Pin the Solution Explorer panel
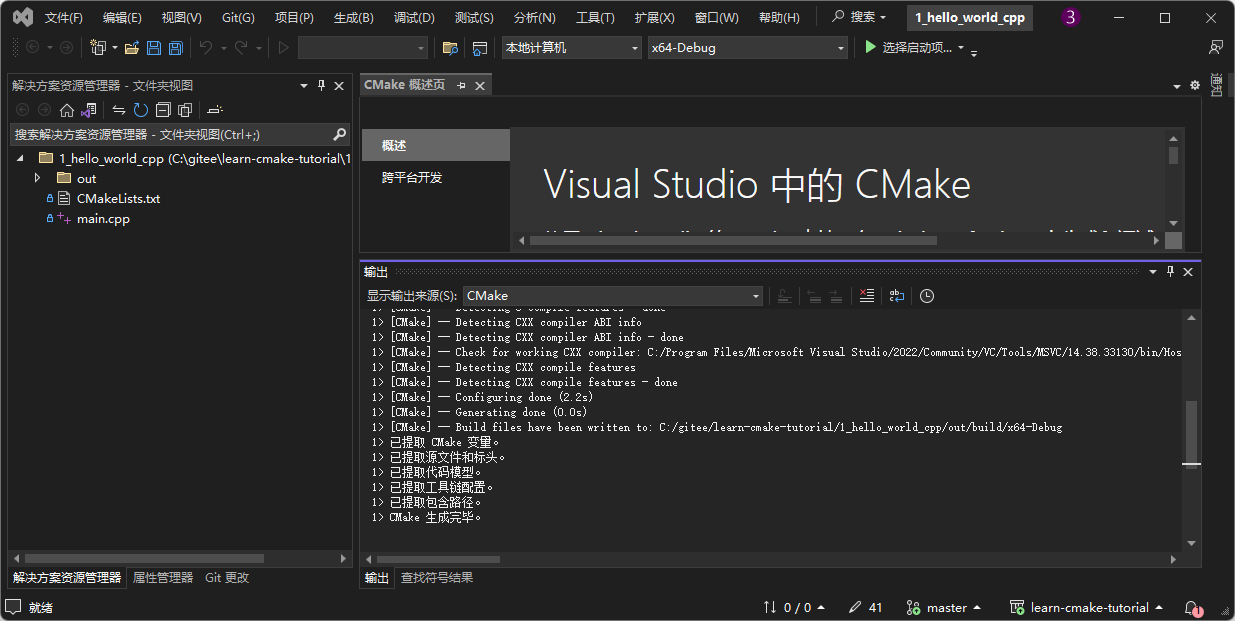The width and height of the screenshot is (1235, 621). coord(320,86)
